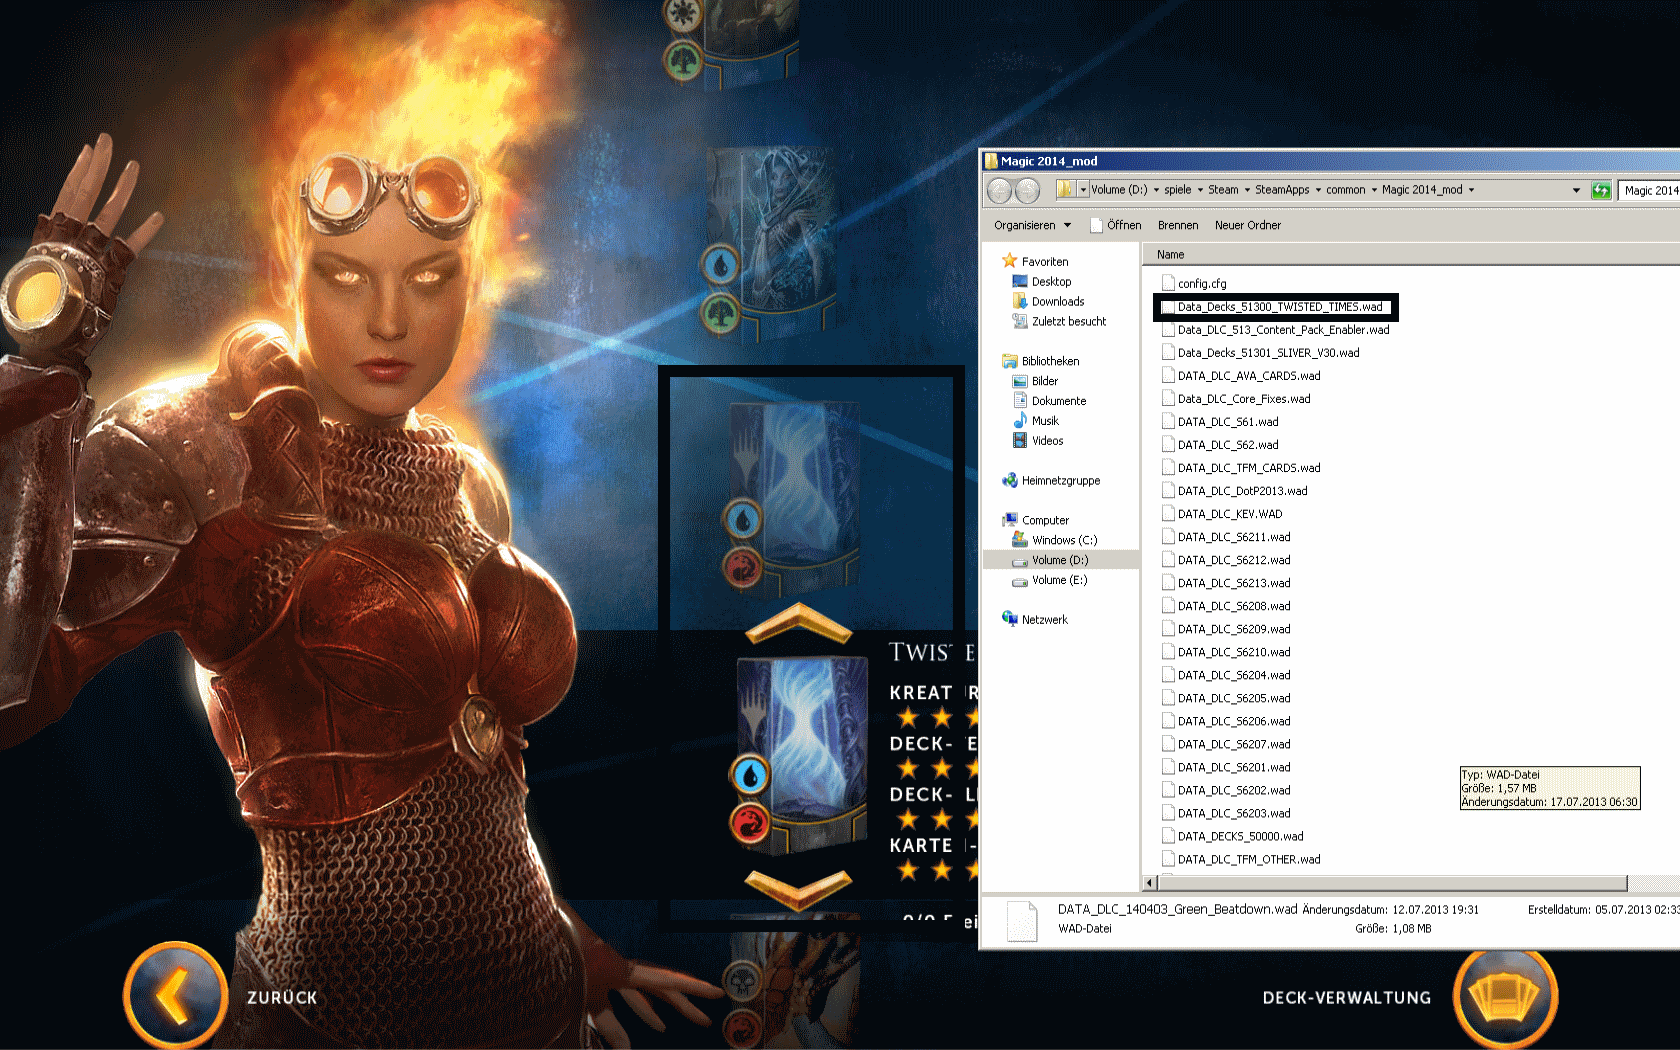Click the golden down arrow below the deck

(798, 888)
